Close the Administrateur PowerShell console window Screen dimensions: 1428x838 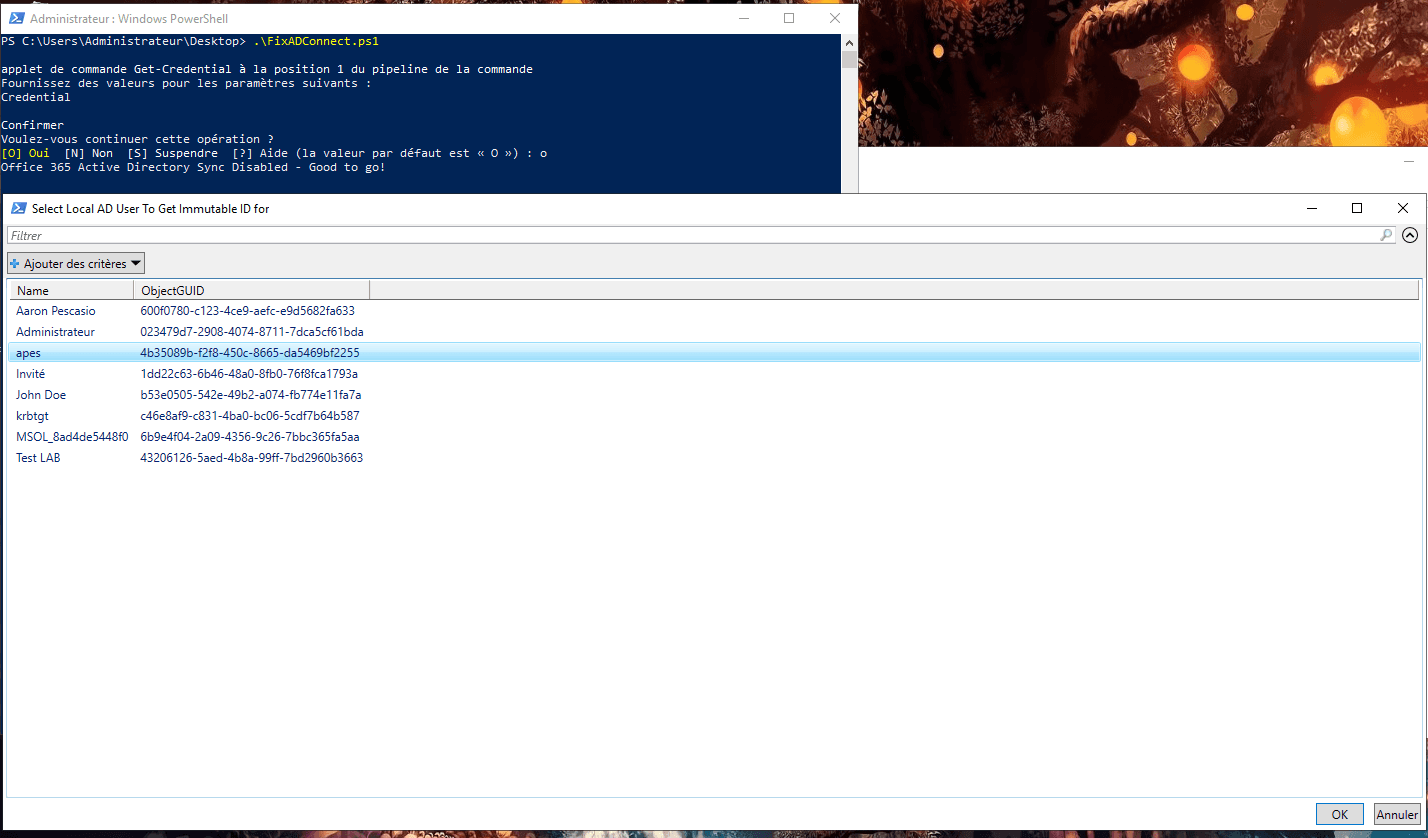(x=835, y=18)
